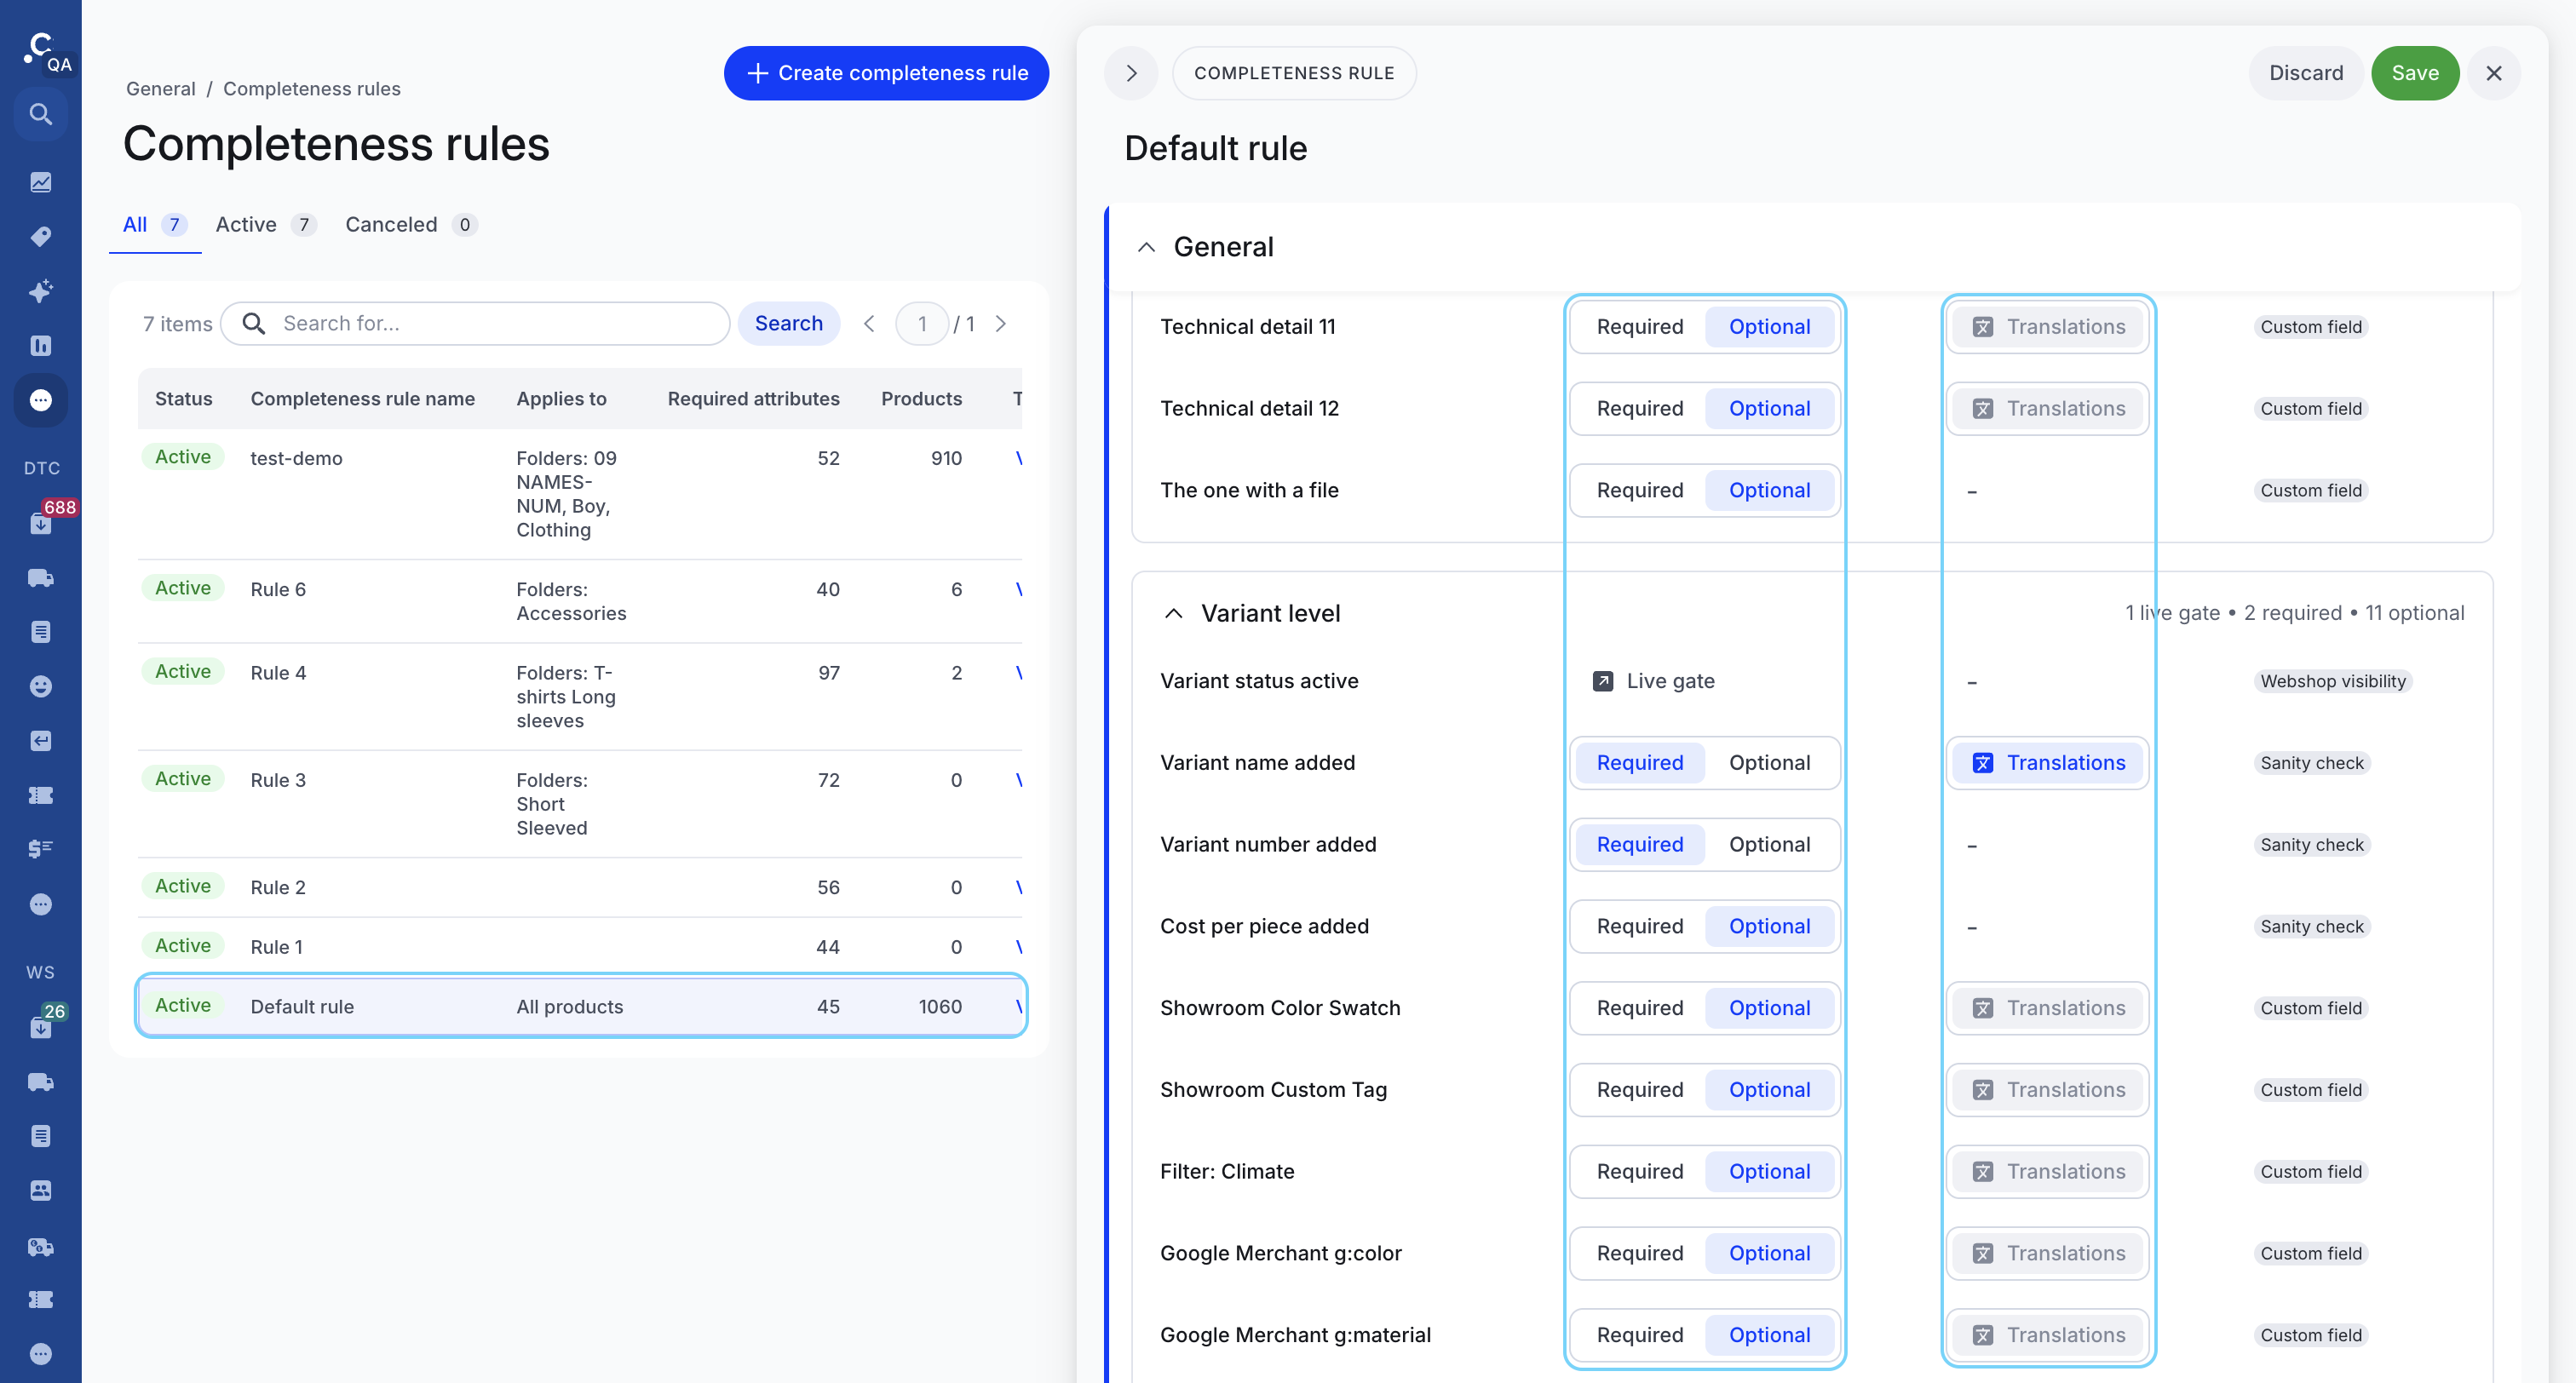Viewport: 2576px width, 1383px height.
Task: Open the DTC inbox icon with the 688 badge
Action: pyautogui.click(x=40, y=523)
